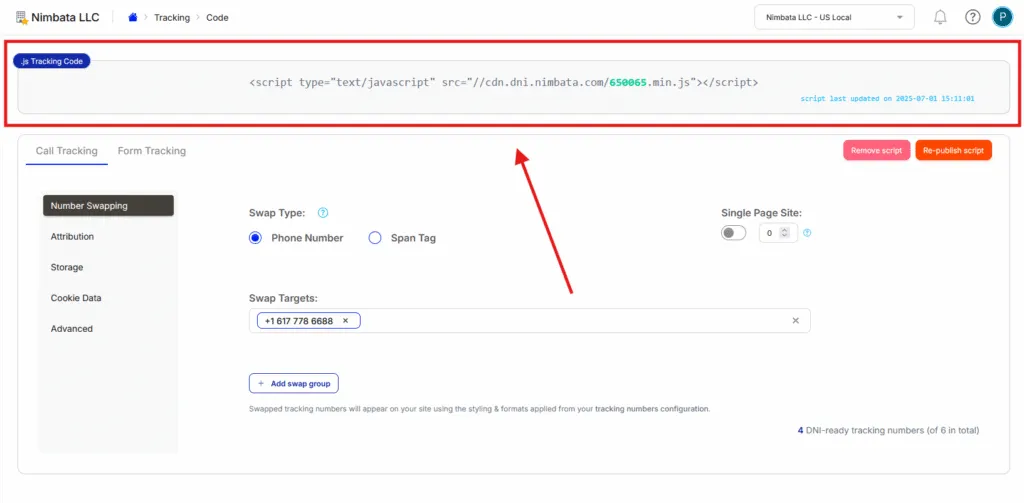The height and width of the screenshot is (503, 1024).
Task: Go to home via breadcrumb house icon
Action: 133,18
